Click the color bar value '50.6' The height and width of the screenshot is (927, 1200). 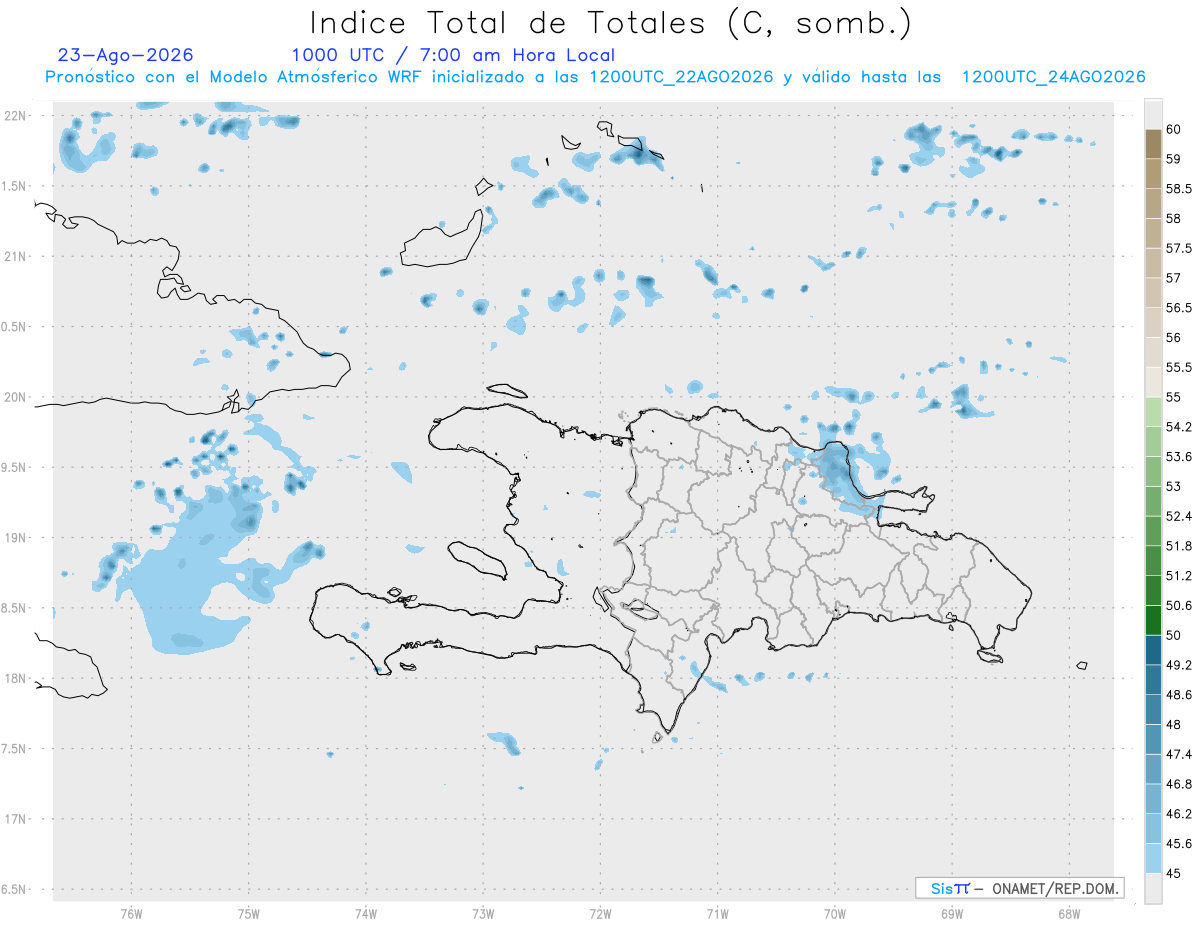[x=1178, y=605]
